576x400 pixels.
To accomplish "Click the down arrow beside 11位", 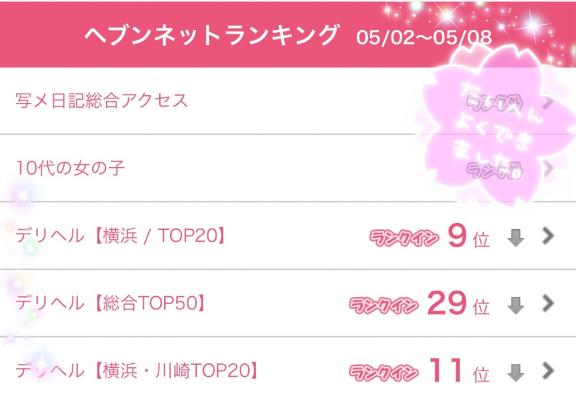I will pyautogui.click(x=515, y=373).
